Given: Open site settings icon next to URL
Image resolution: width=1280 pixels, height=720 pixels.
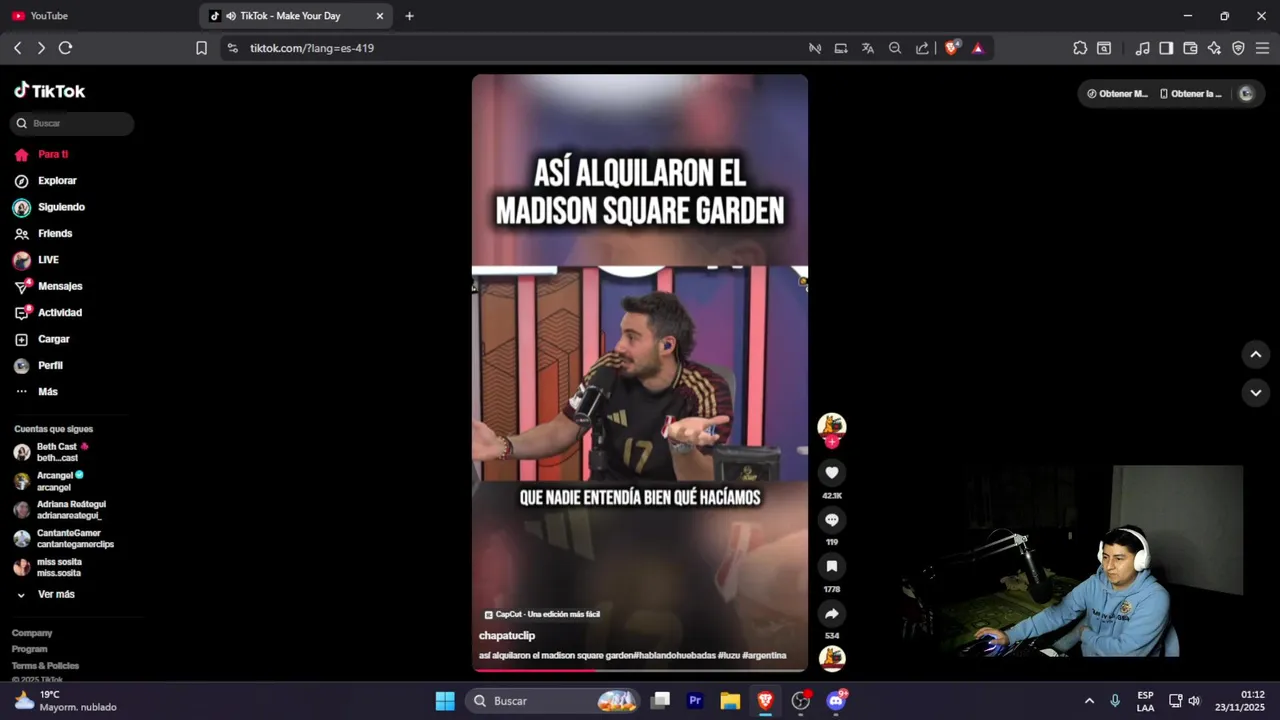Looking at the screenshot, I should click(x=232, y=48).
